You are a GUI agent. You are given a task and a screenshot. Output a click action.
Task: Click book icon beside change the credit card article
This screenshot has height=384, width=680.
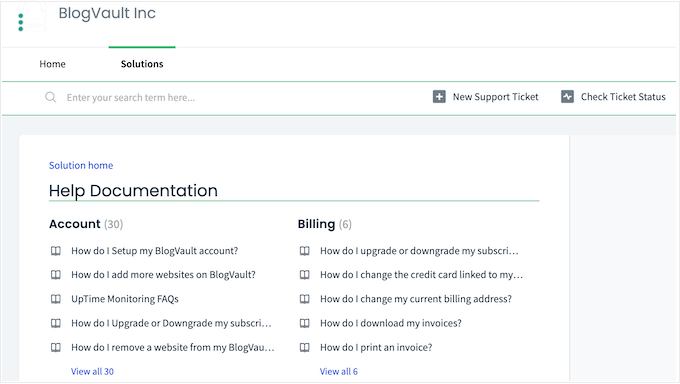click(305, 275)
